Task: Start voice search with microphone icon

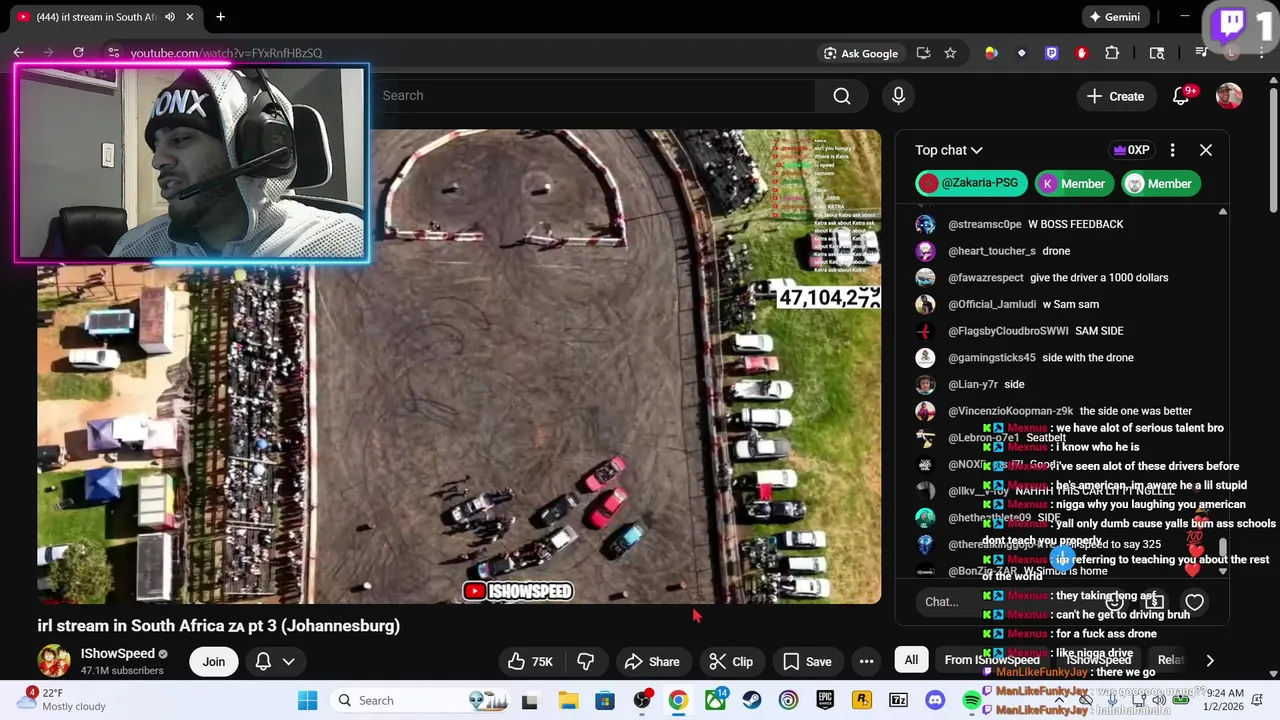Action: click(x=898, y=96)
